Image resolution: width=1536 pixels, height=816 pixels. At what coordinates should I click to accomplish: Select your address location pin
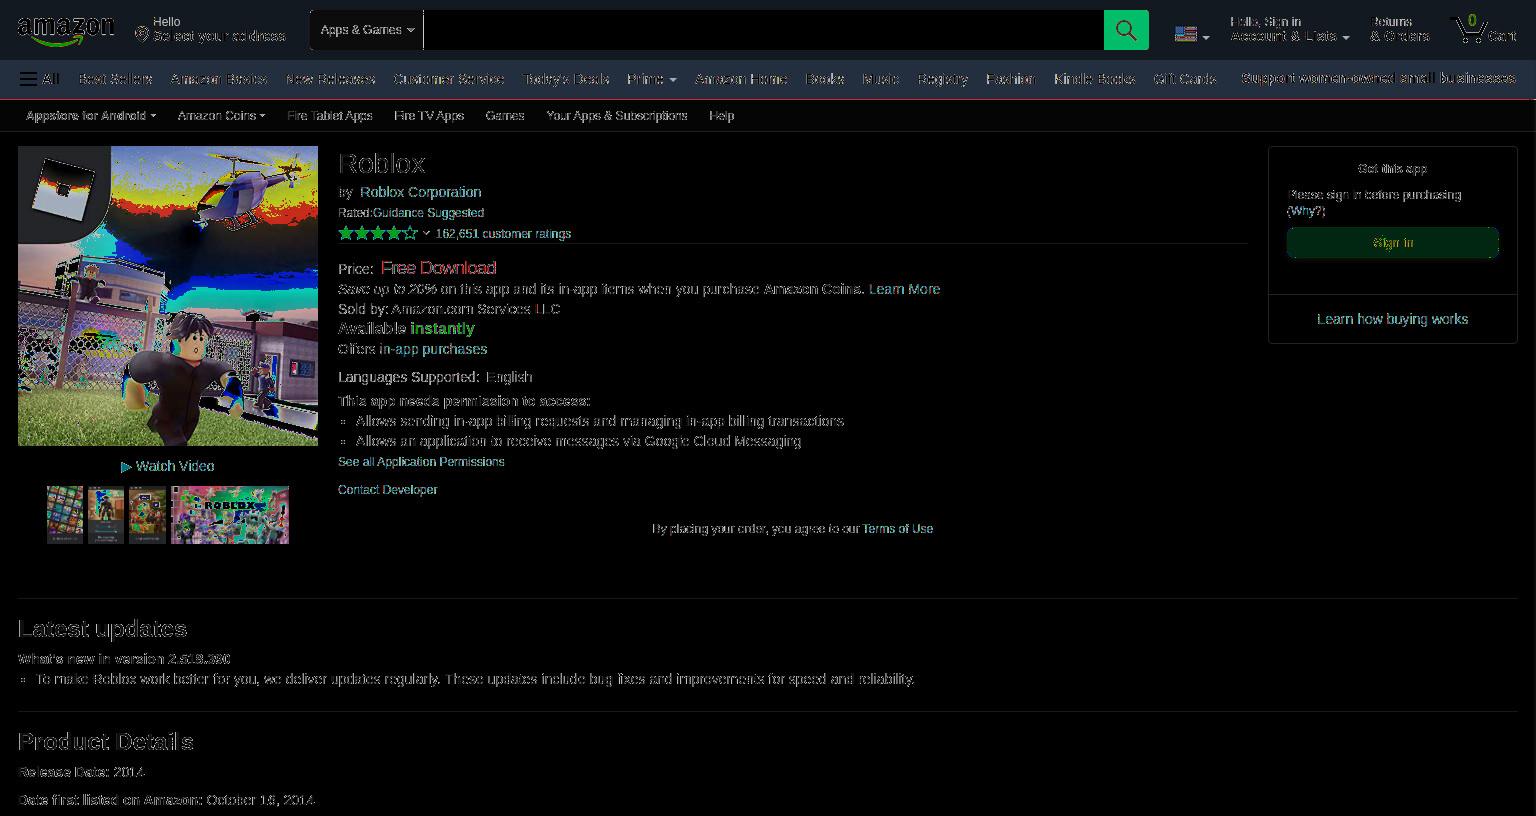[x=141, y=35]
